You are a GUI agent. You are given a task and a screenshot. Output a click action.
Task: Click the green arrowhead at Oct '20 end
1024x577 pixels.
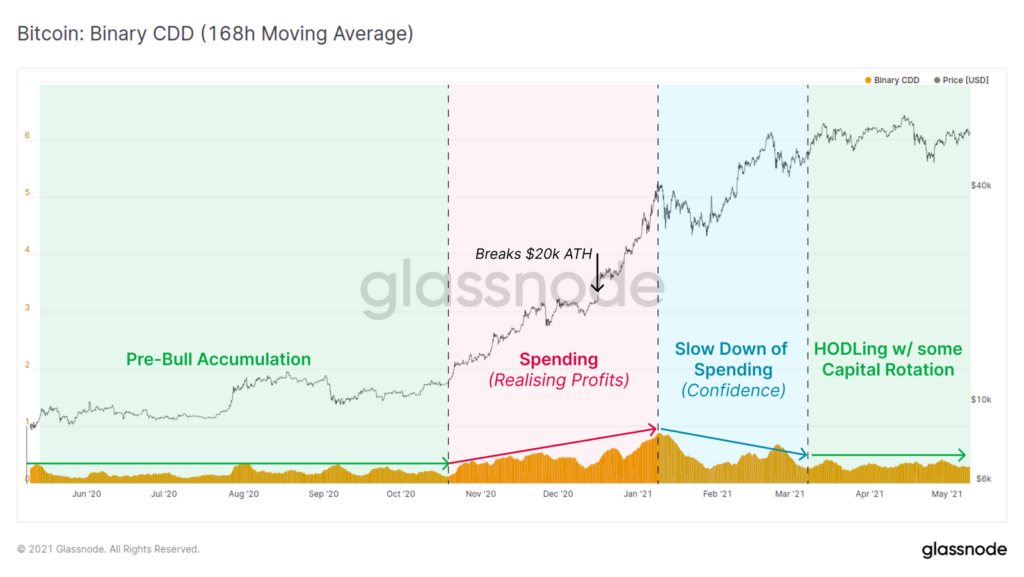point(445,464)
